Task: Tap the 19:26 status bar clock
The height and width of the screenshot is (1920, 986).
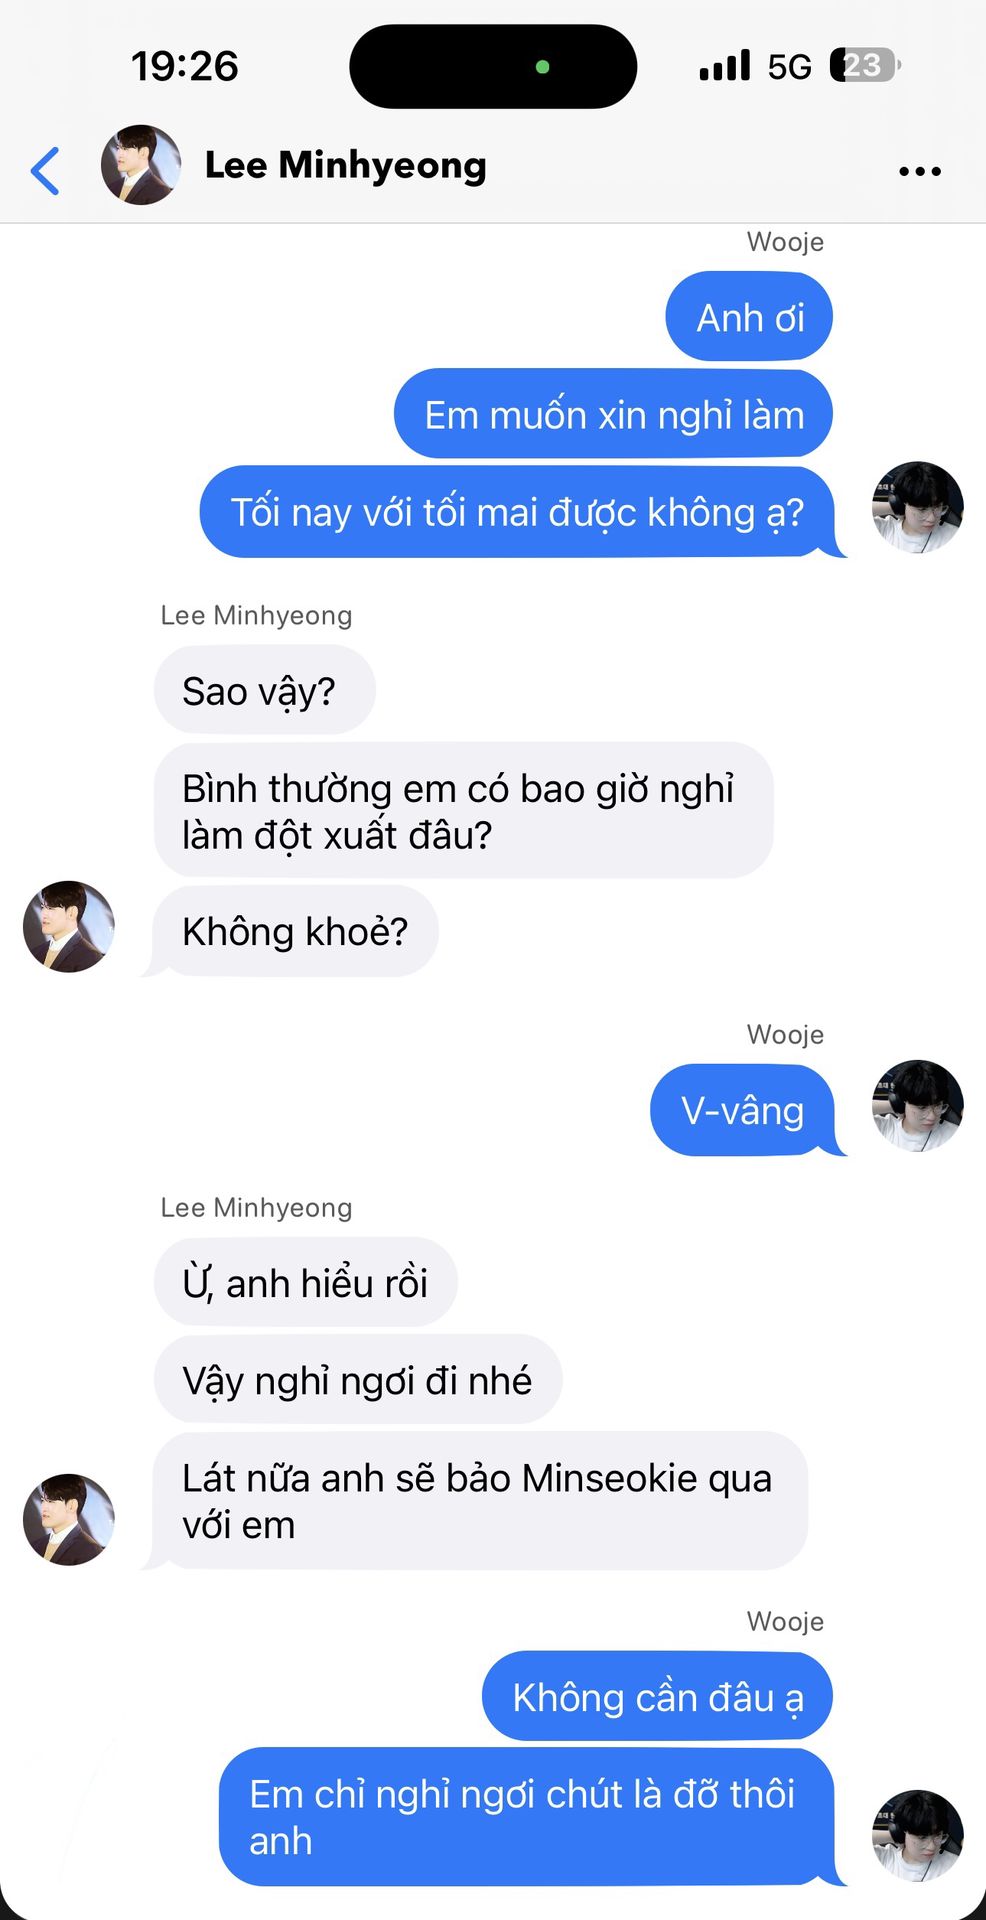Action: pyautogui.click(x=185, y=66)
